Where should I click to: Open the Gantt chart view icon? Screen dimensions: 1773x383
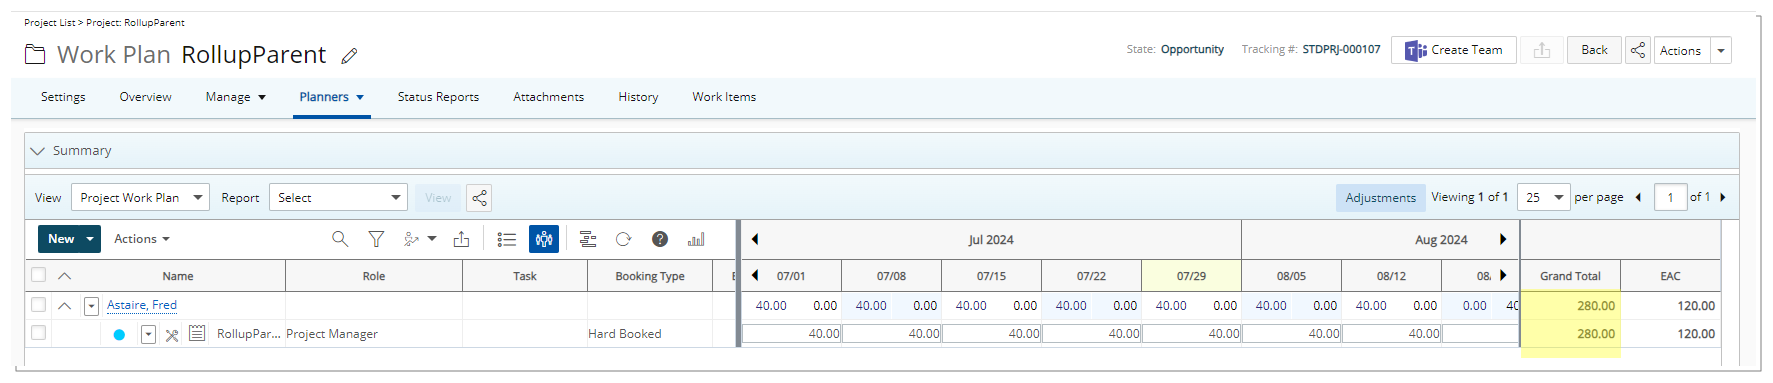[588, 239]
